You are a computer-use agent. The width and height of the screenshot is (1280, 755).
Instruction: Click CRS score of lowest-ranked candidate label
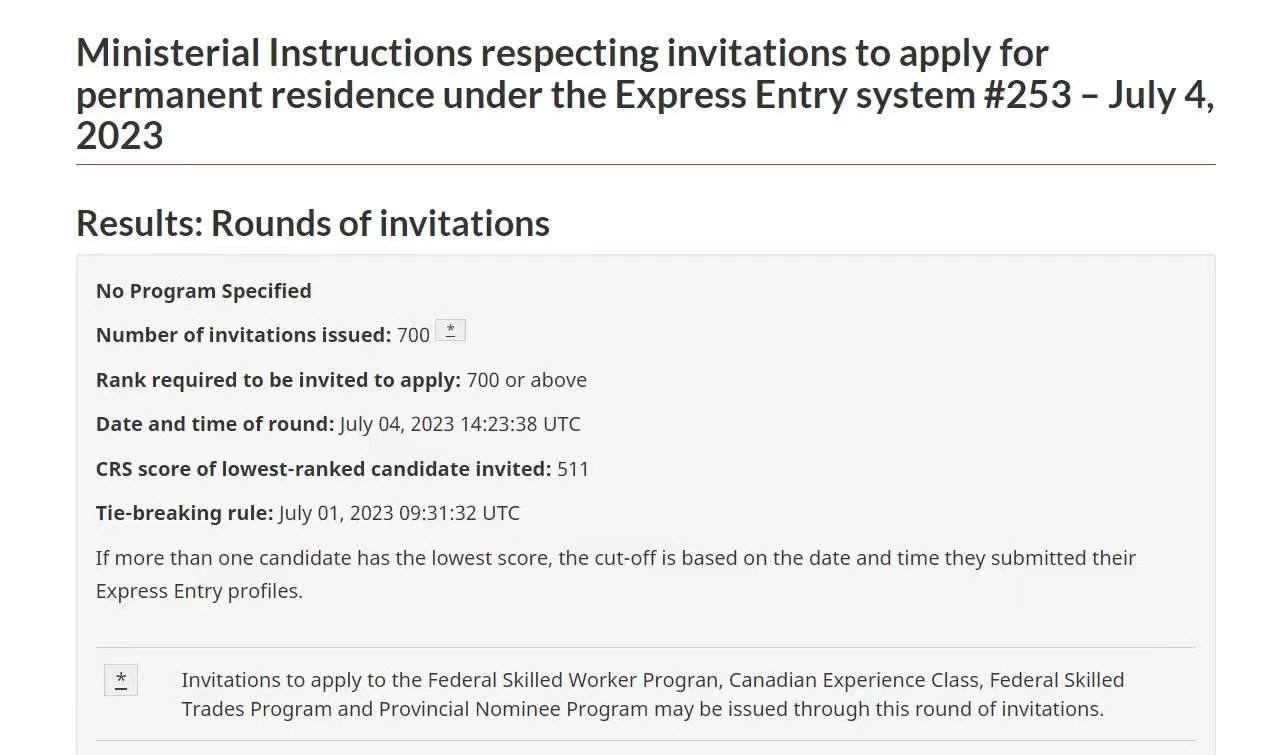[x=324, y=469]
